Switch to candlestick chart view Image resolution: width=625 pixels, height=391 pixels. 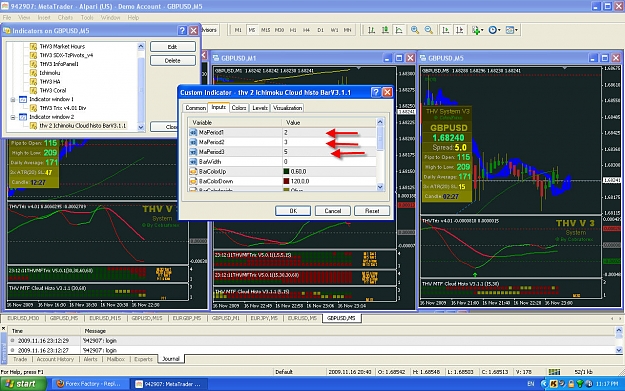[385, 30]
